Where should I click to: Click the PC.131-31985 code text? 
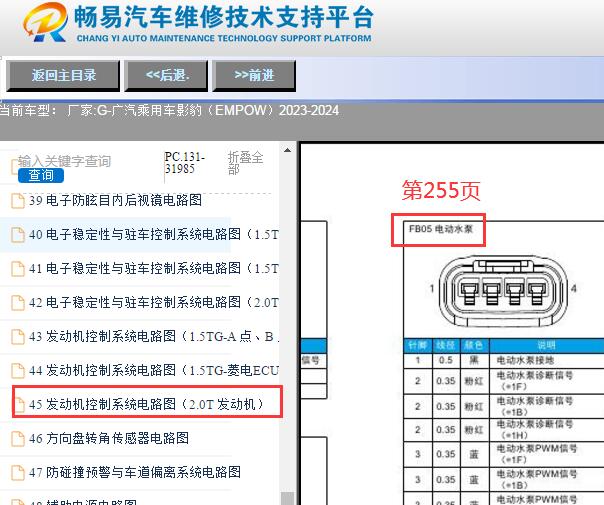tap(185, 163)
